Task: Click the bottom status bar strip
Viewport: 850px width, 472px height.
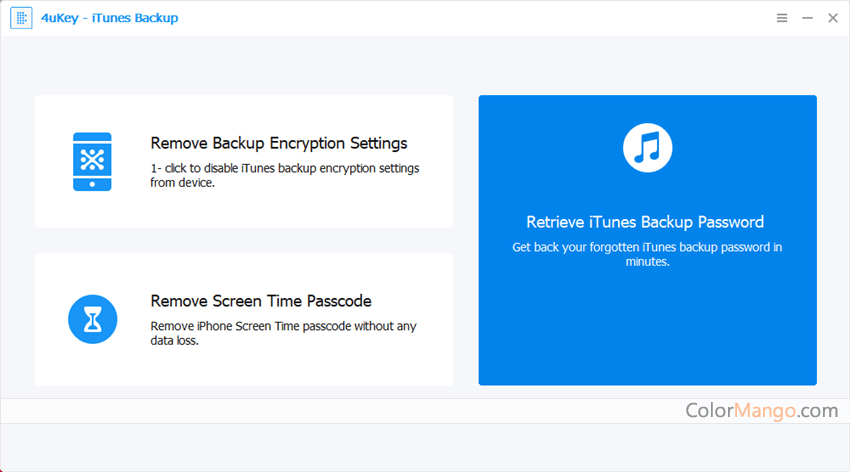Action: click(425, 447)
